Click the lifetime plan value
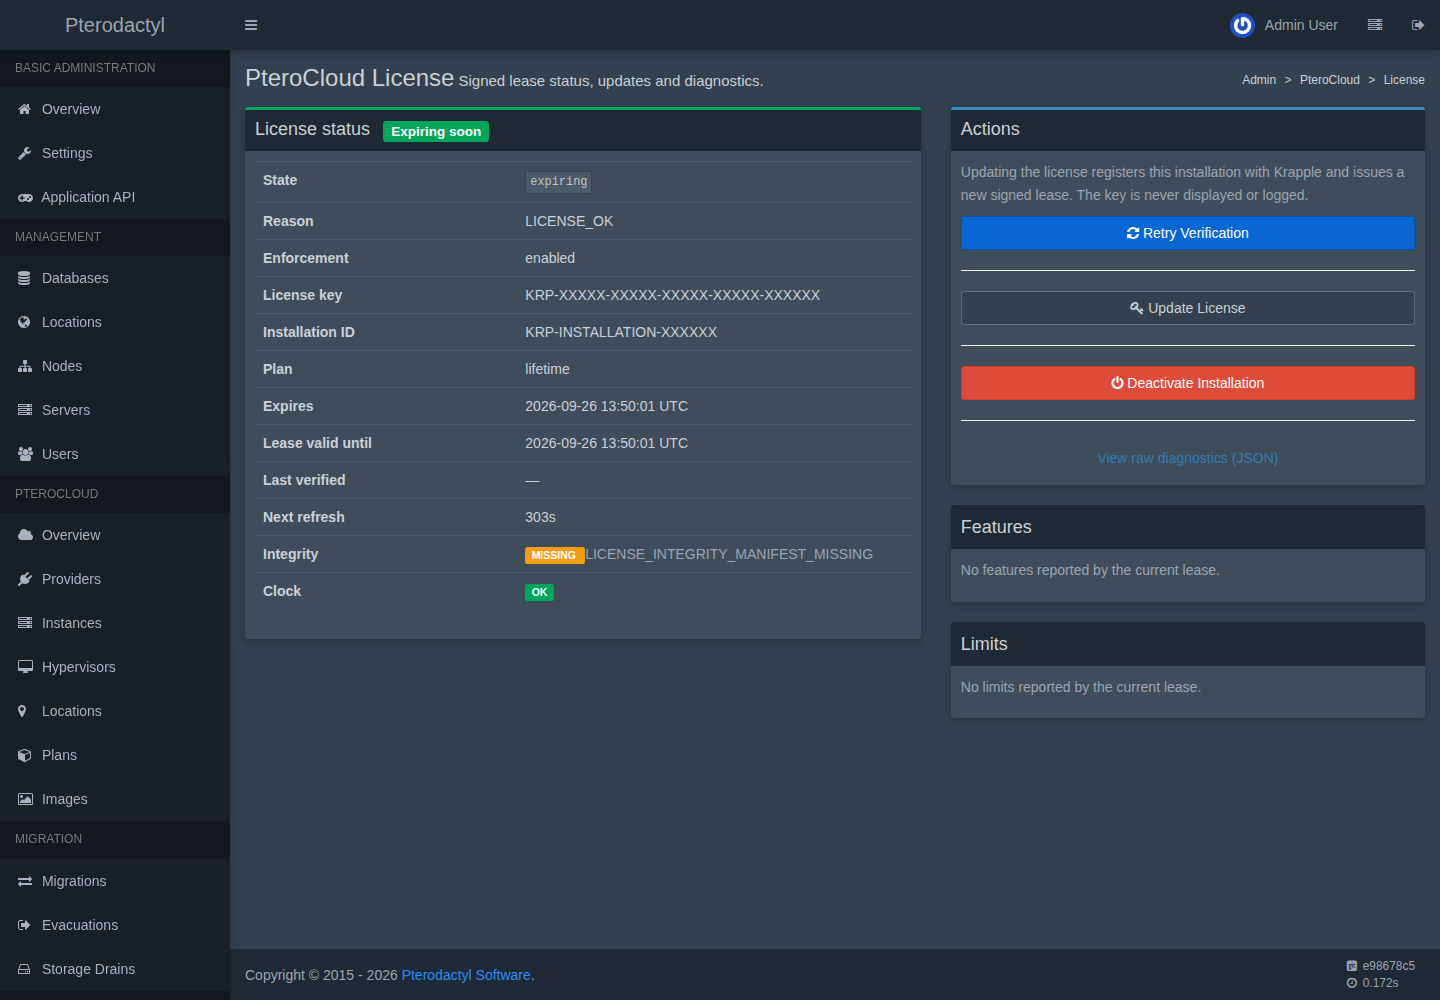The width and height of the screenshot is (1440, 1000). [x=547, y=369]
